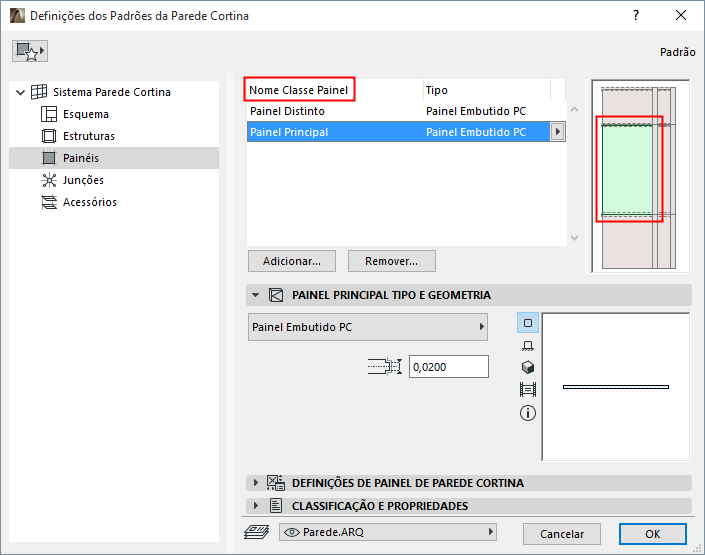This screenshot has height=555, width=705.
Task: Click the panel preview image area
Action: [x=616, y=387]
